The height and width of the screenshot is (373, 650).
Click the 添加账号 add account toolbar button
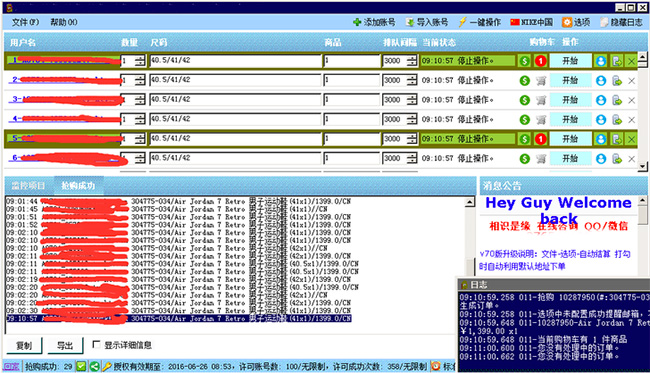tap(374, 22)
